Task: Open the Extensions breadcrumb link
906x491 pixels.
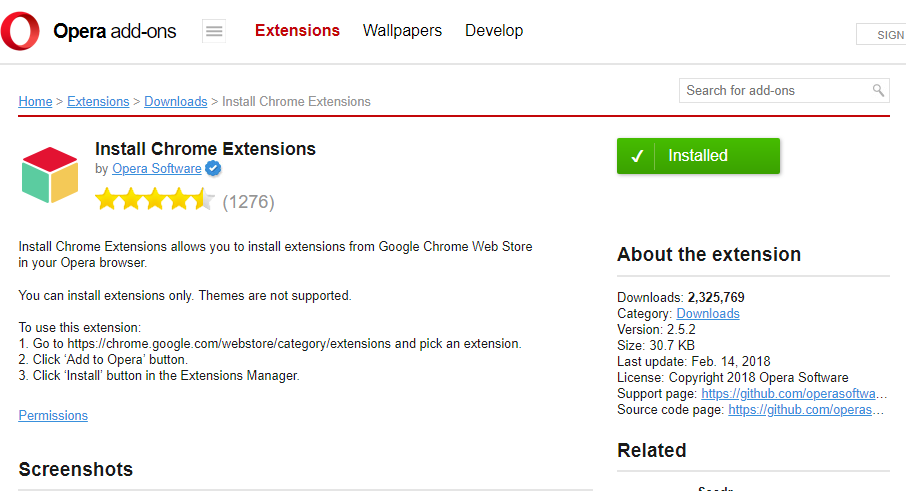Action: click(98, 102)
